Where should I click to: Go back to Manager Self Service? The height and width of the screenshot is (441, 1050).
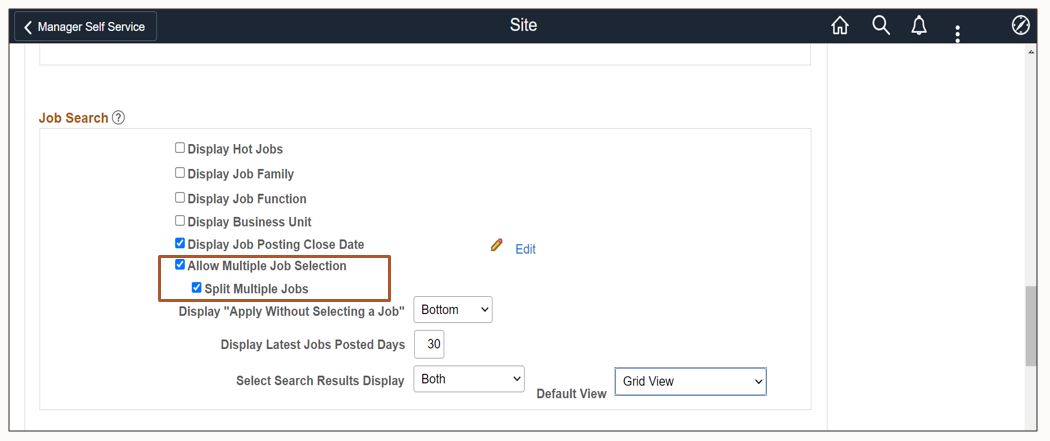point(85,27)
